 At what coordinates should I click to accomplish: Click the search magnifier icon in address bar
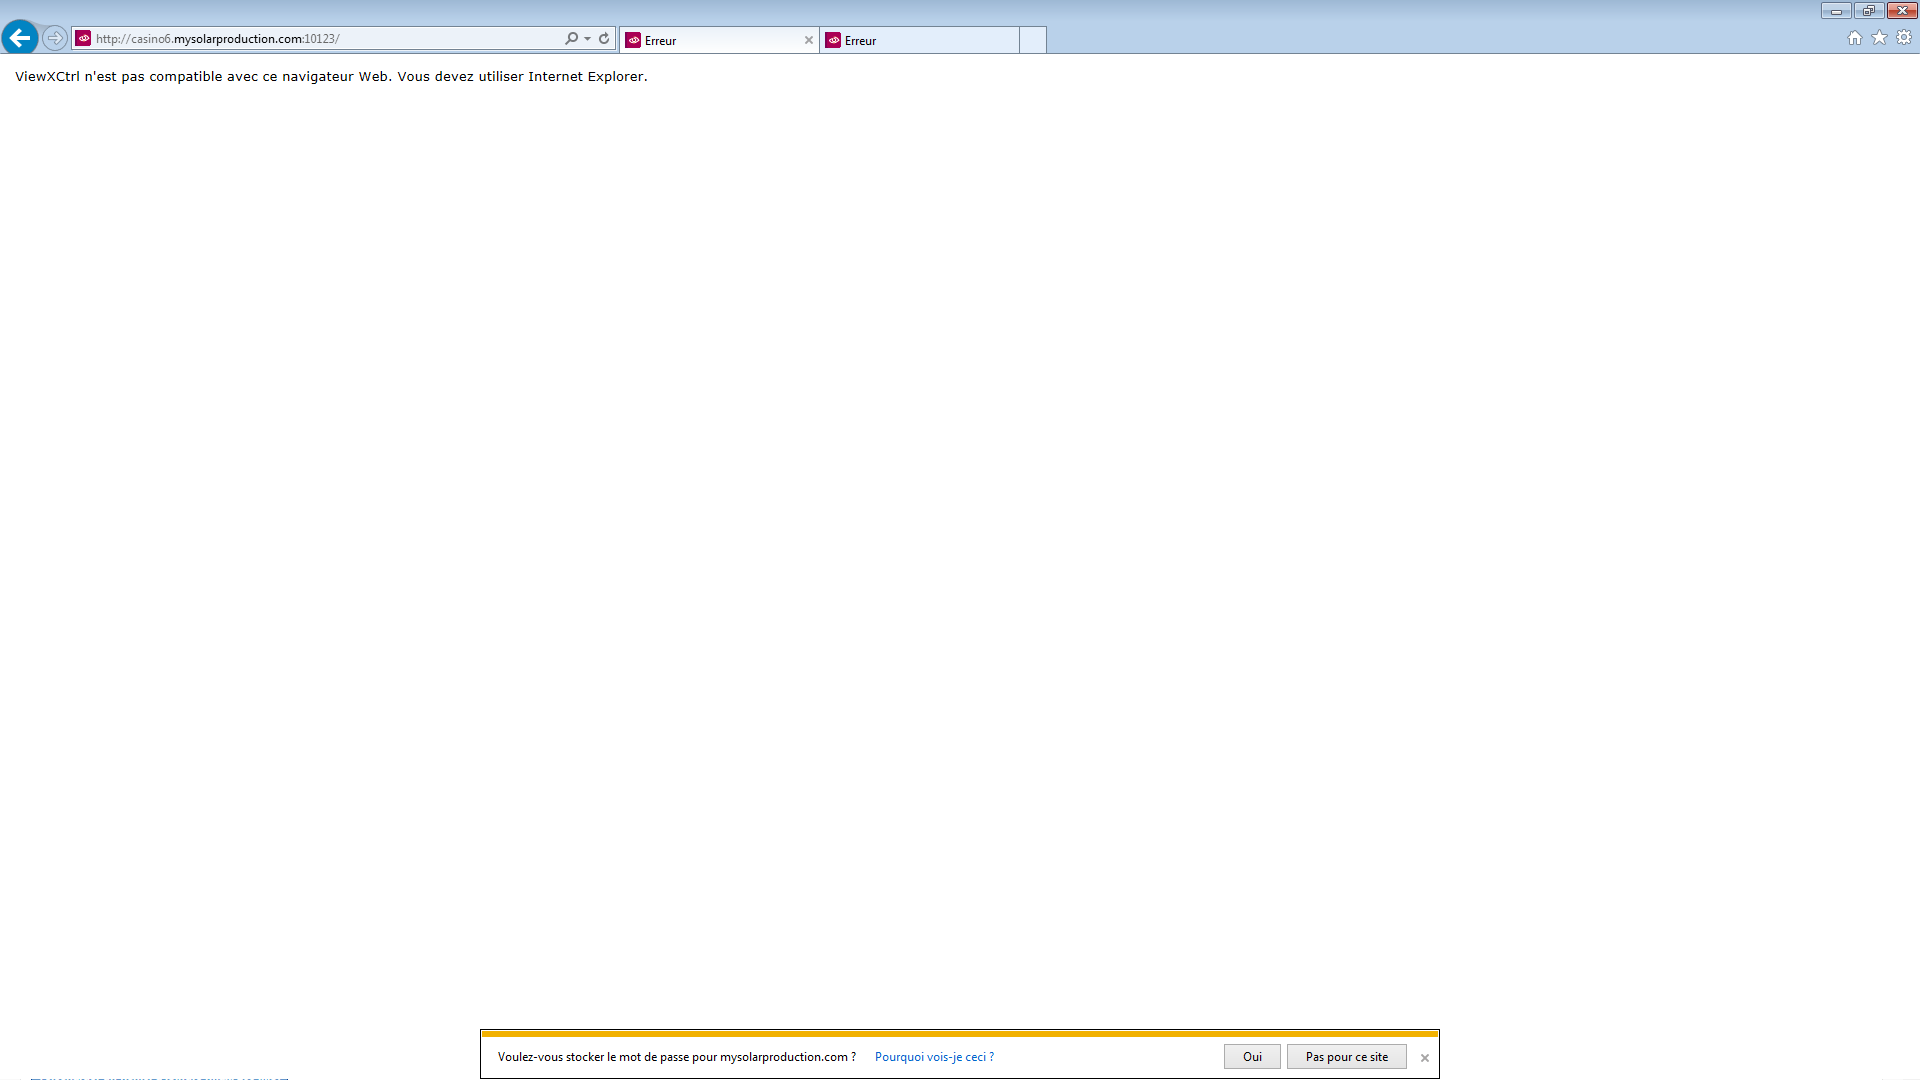click(x=571, y=38)
